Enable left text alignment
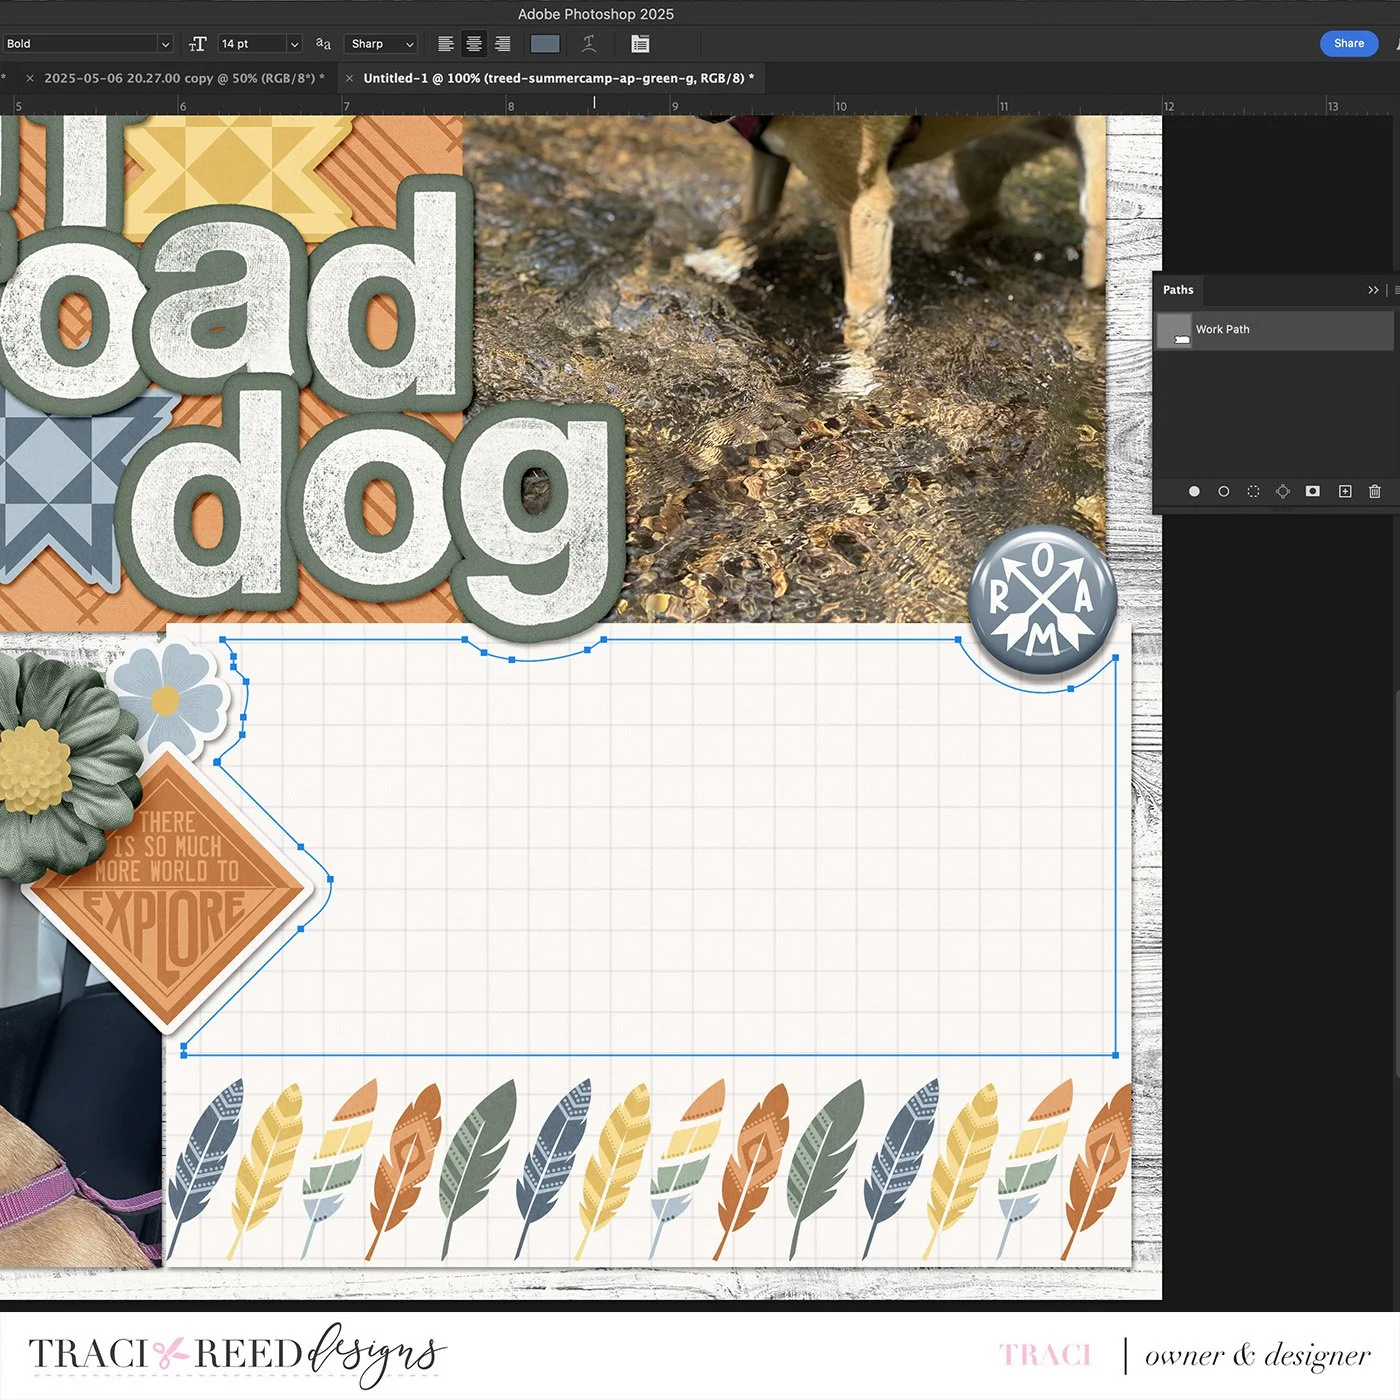This screenshot has height=1400, width=1400. tap(444, 44)
